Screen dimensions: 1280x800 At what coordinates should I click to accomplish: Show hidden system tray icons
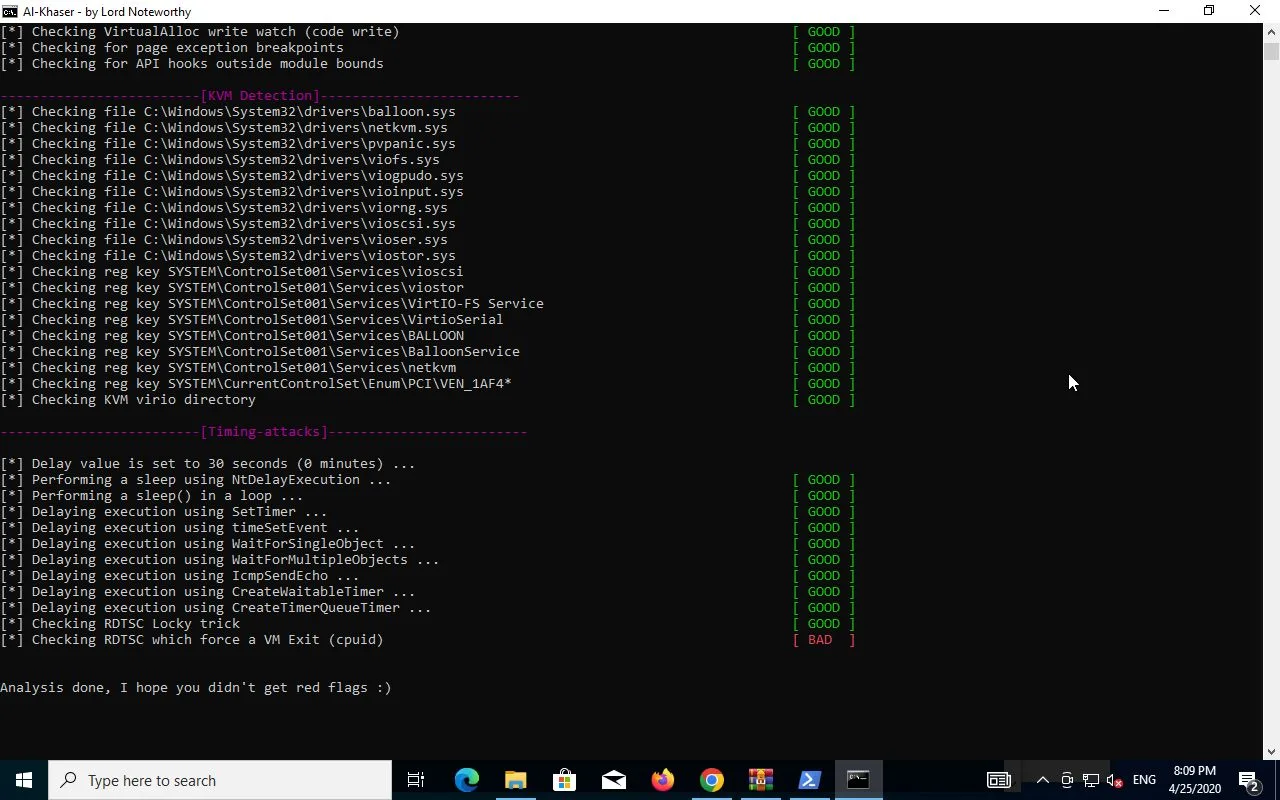(x=1042, y=780)
